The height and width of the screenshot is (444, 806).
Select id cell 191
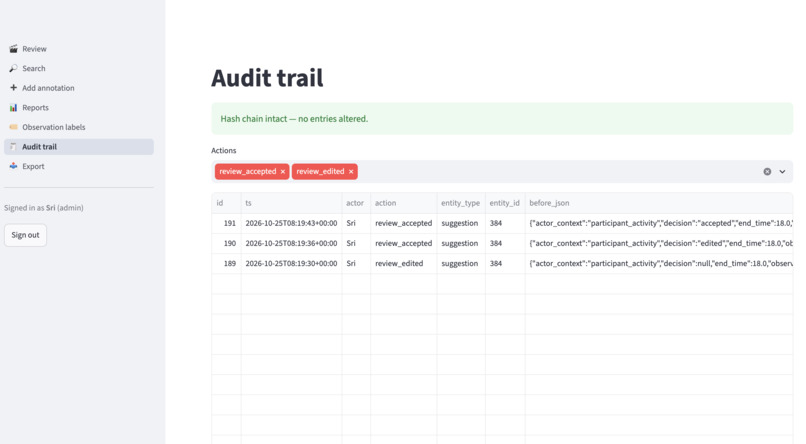tap(226, 223)
